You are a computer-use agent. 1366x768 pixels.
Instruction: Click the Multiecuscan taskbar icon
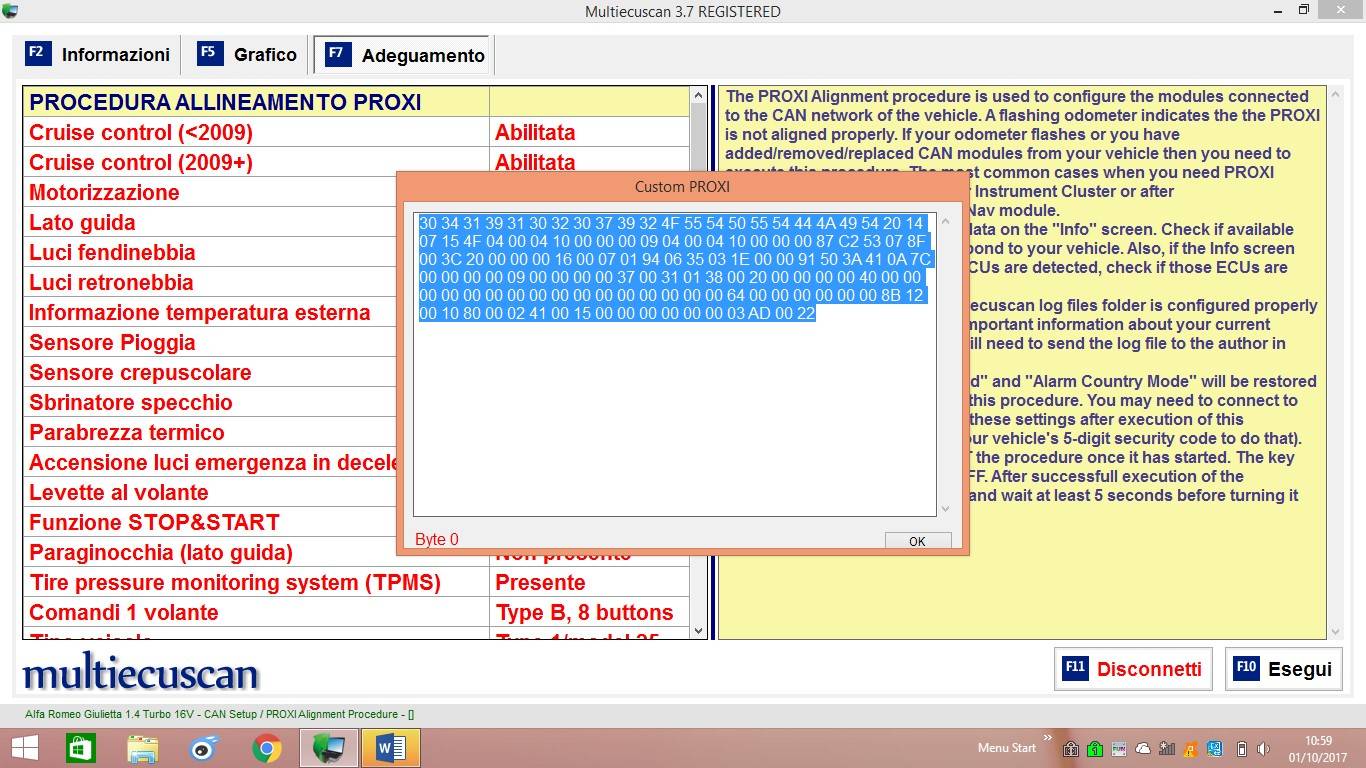[328, 748]
